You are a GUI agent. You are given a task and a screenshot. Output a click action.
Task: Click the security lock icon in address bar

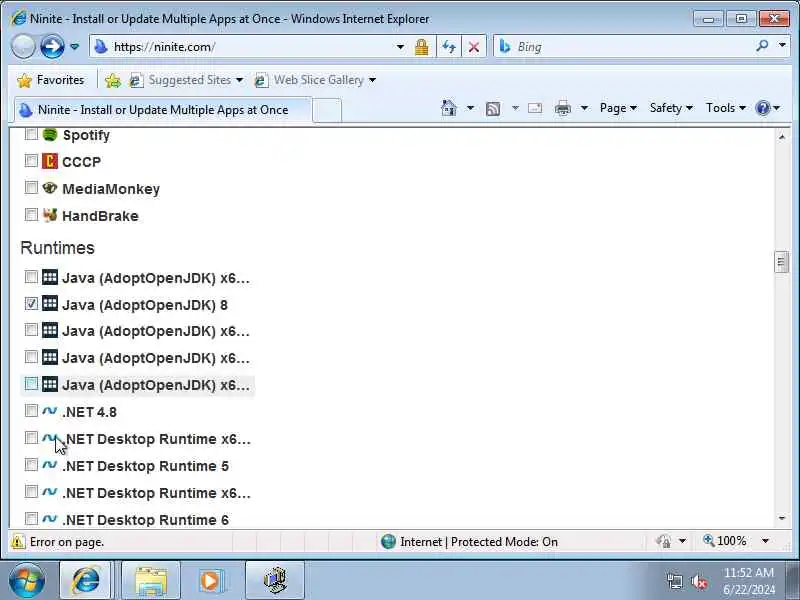pyautogui.click(x=421, y=47)
